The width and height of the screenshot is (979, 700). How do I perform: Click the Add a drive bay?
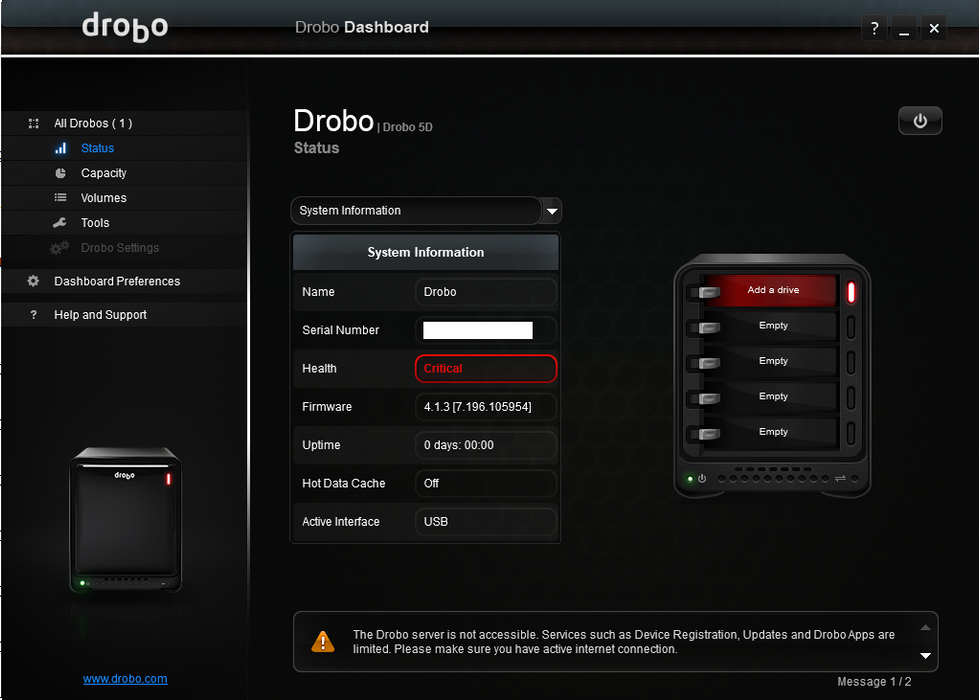(x=773, y=290)
